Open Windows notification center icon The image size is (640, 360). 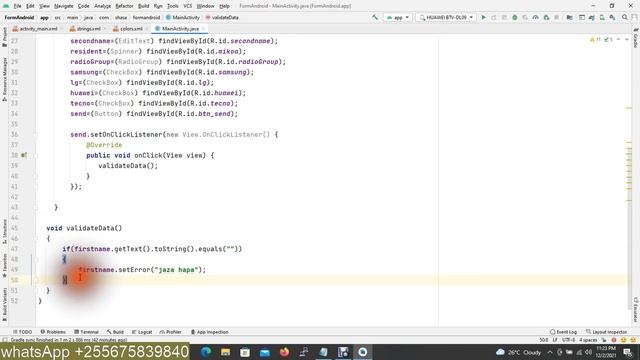tap(629, 352)
